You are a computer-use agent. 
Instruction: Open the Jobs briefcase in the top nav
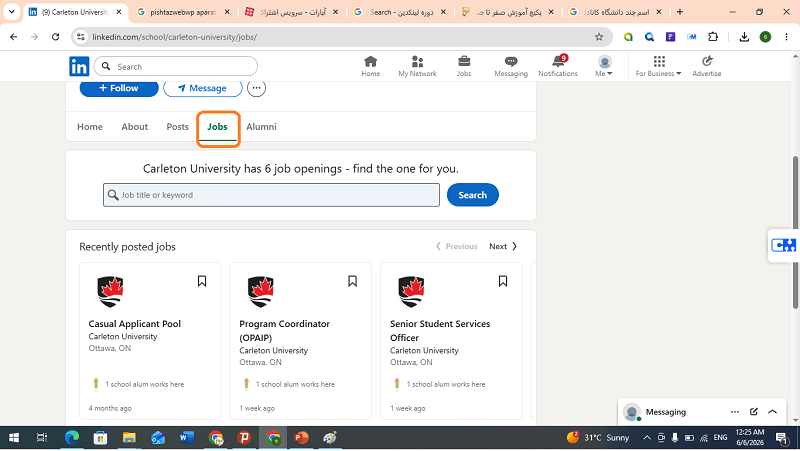(x=464, y=66)
